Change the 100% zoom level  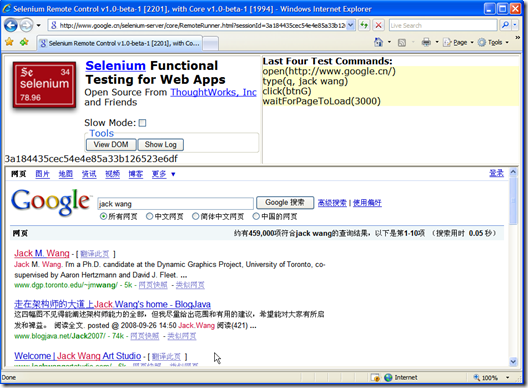486,378
